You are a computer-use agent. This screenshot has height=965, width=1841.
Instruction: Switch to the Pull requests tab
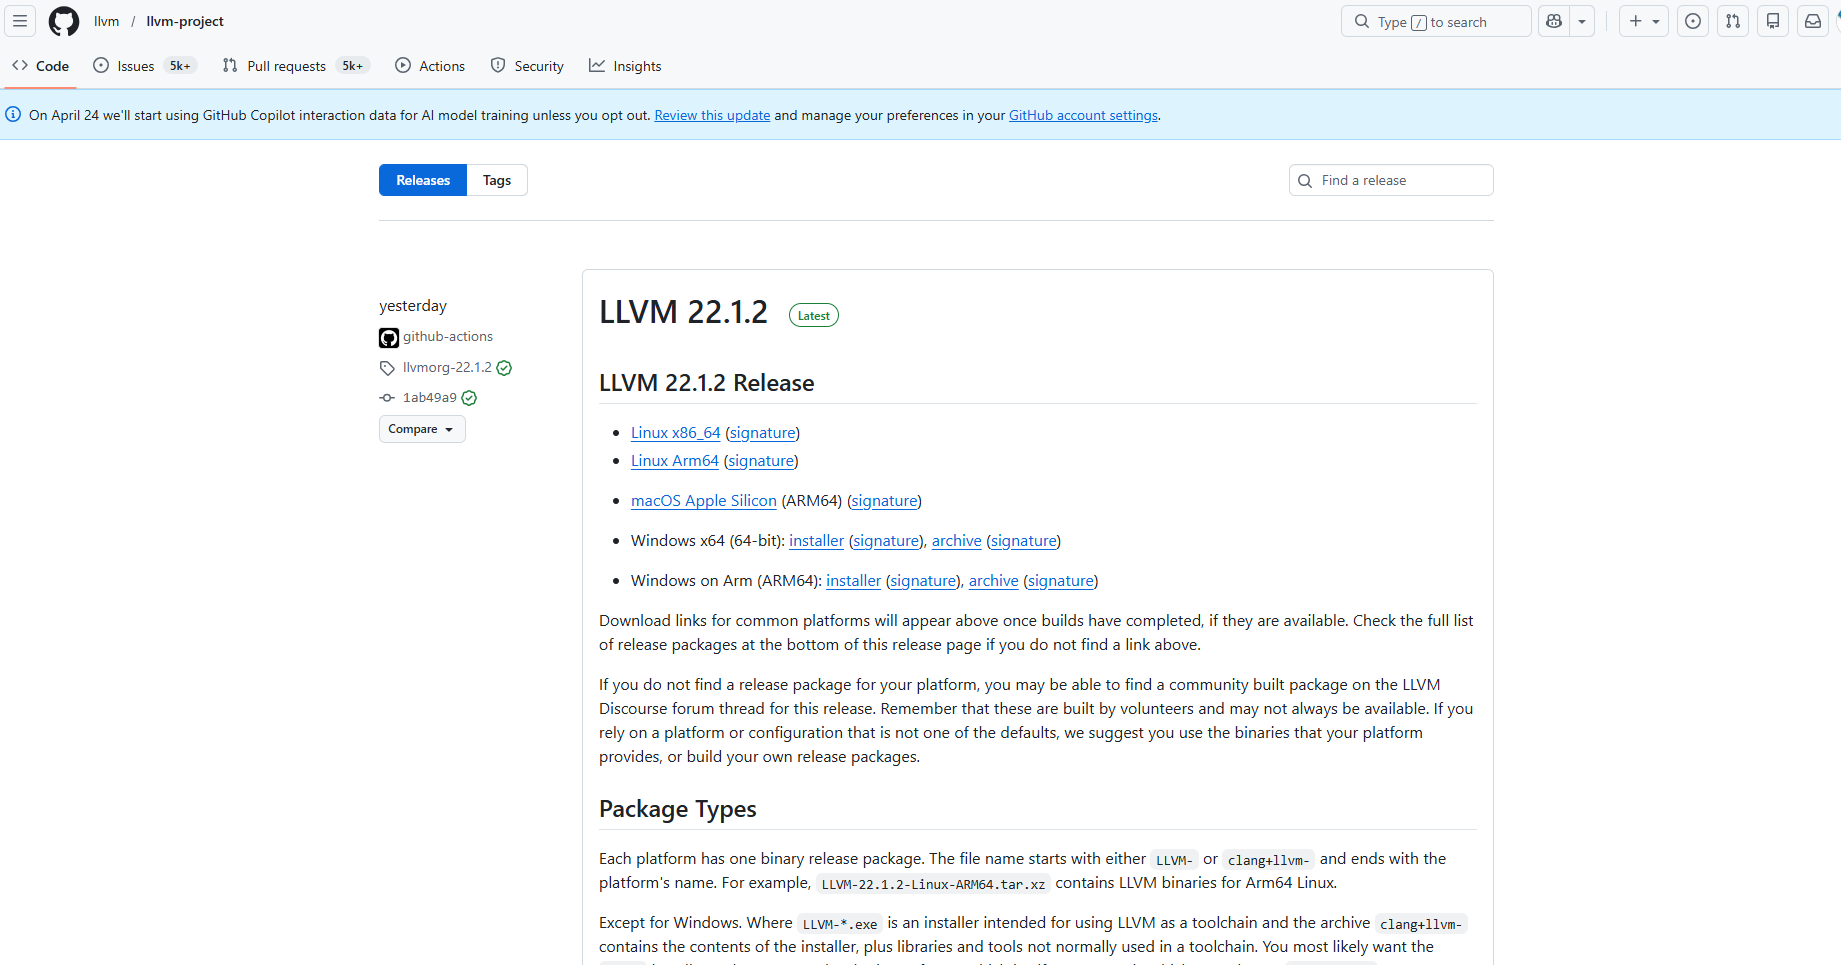pos(296,66)
